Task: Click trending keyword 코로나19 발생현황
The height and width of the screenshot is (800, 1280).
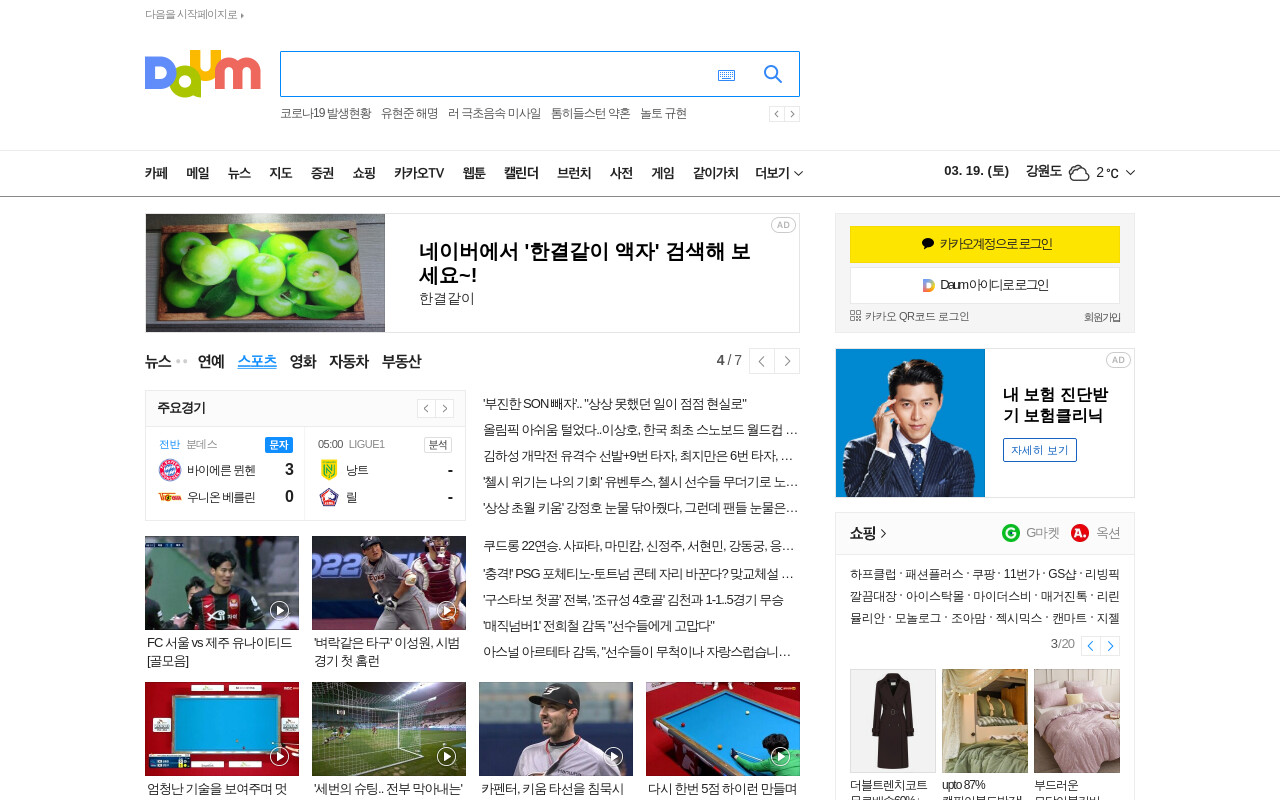Action: click(x=325, y=114)
